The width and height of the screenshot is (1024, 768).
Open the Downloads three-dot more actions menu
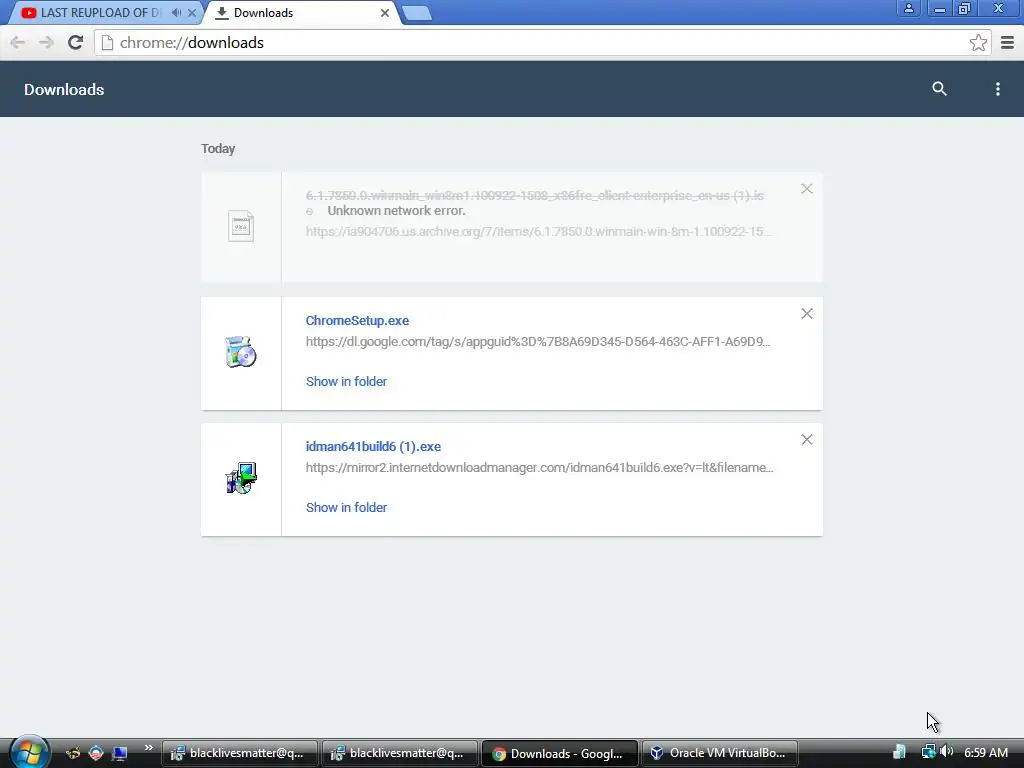[997, 89]
